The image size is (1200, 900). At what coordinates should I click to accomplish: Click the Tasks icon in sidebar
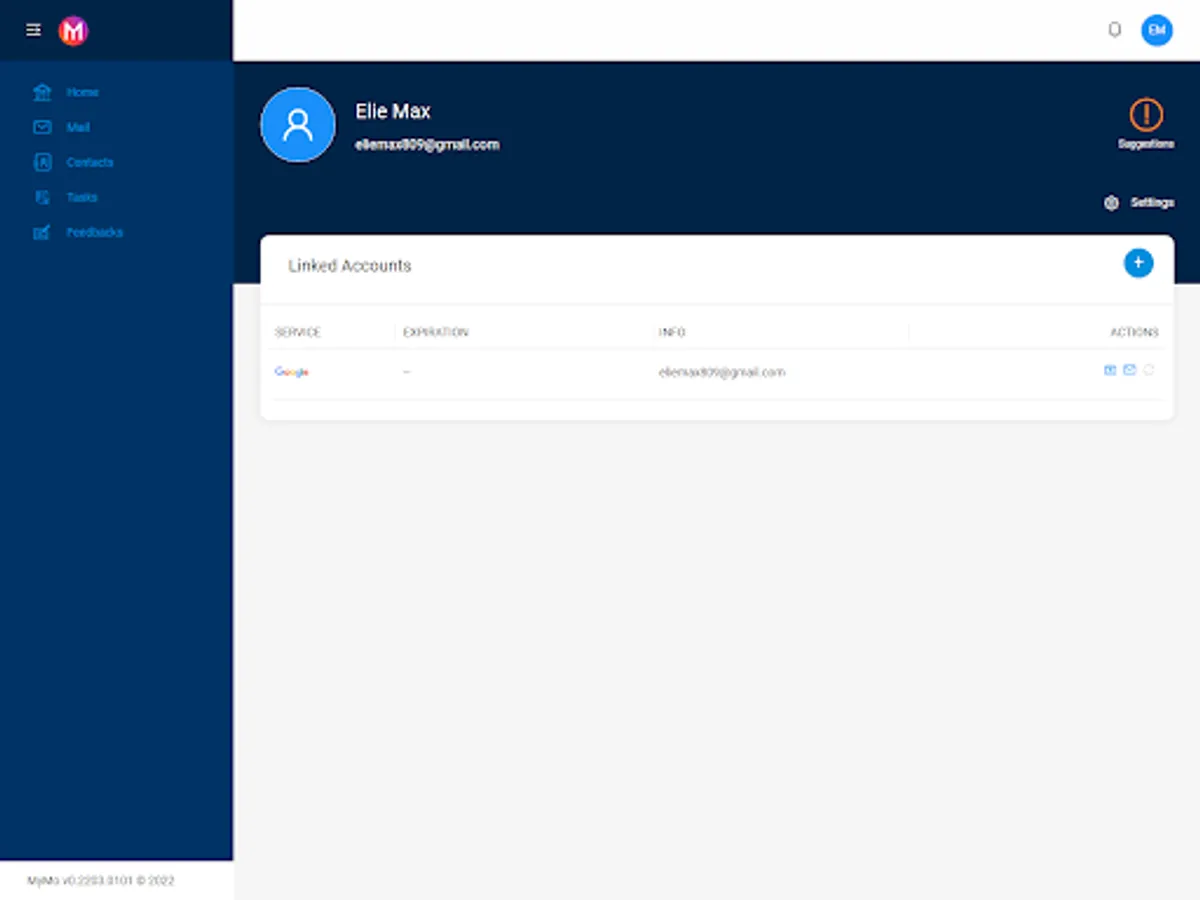(x=42, y=197)
